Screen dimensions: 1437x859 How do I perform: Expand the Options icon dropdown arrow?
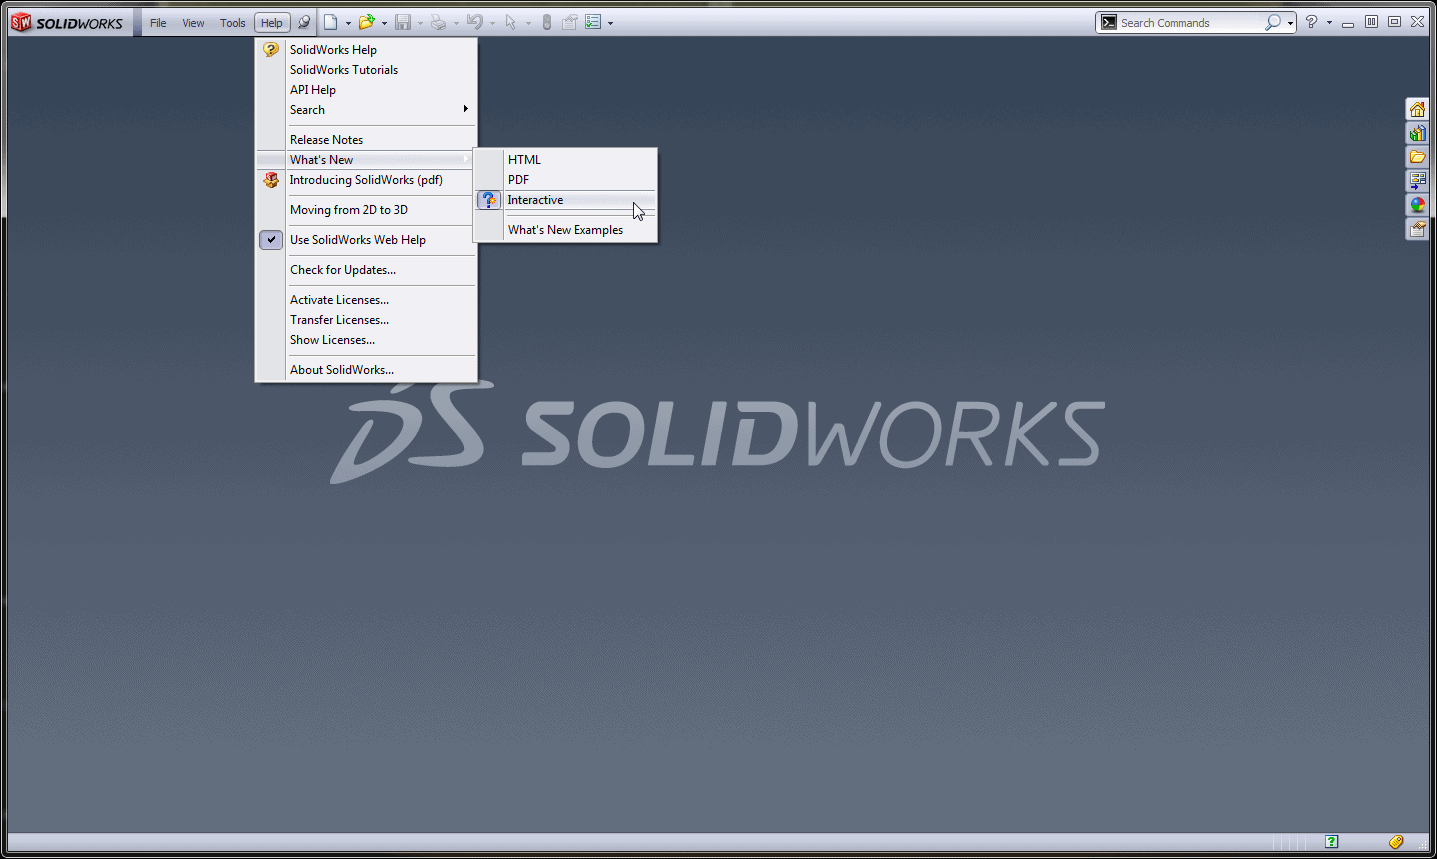coord(610,23)
